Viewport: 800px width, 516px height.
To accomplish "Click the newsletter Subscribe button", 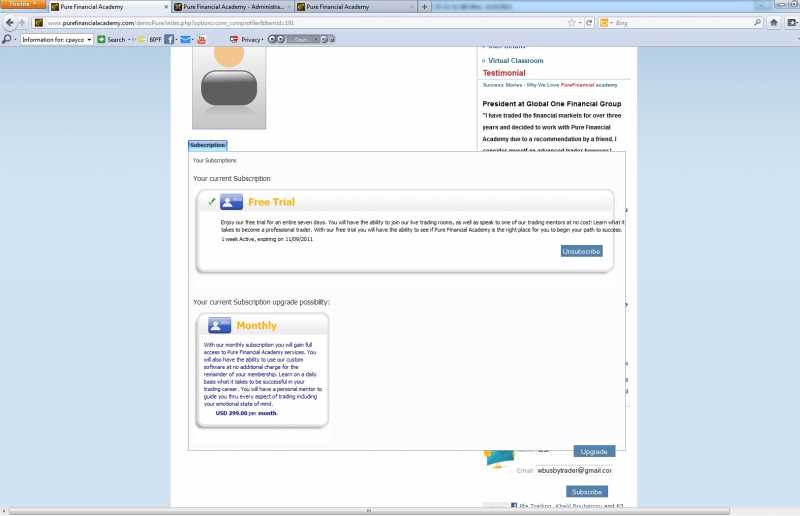I will pos(587,492).
